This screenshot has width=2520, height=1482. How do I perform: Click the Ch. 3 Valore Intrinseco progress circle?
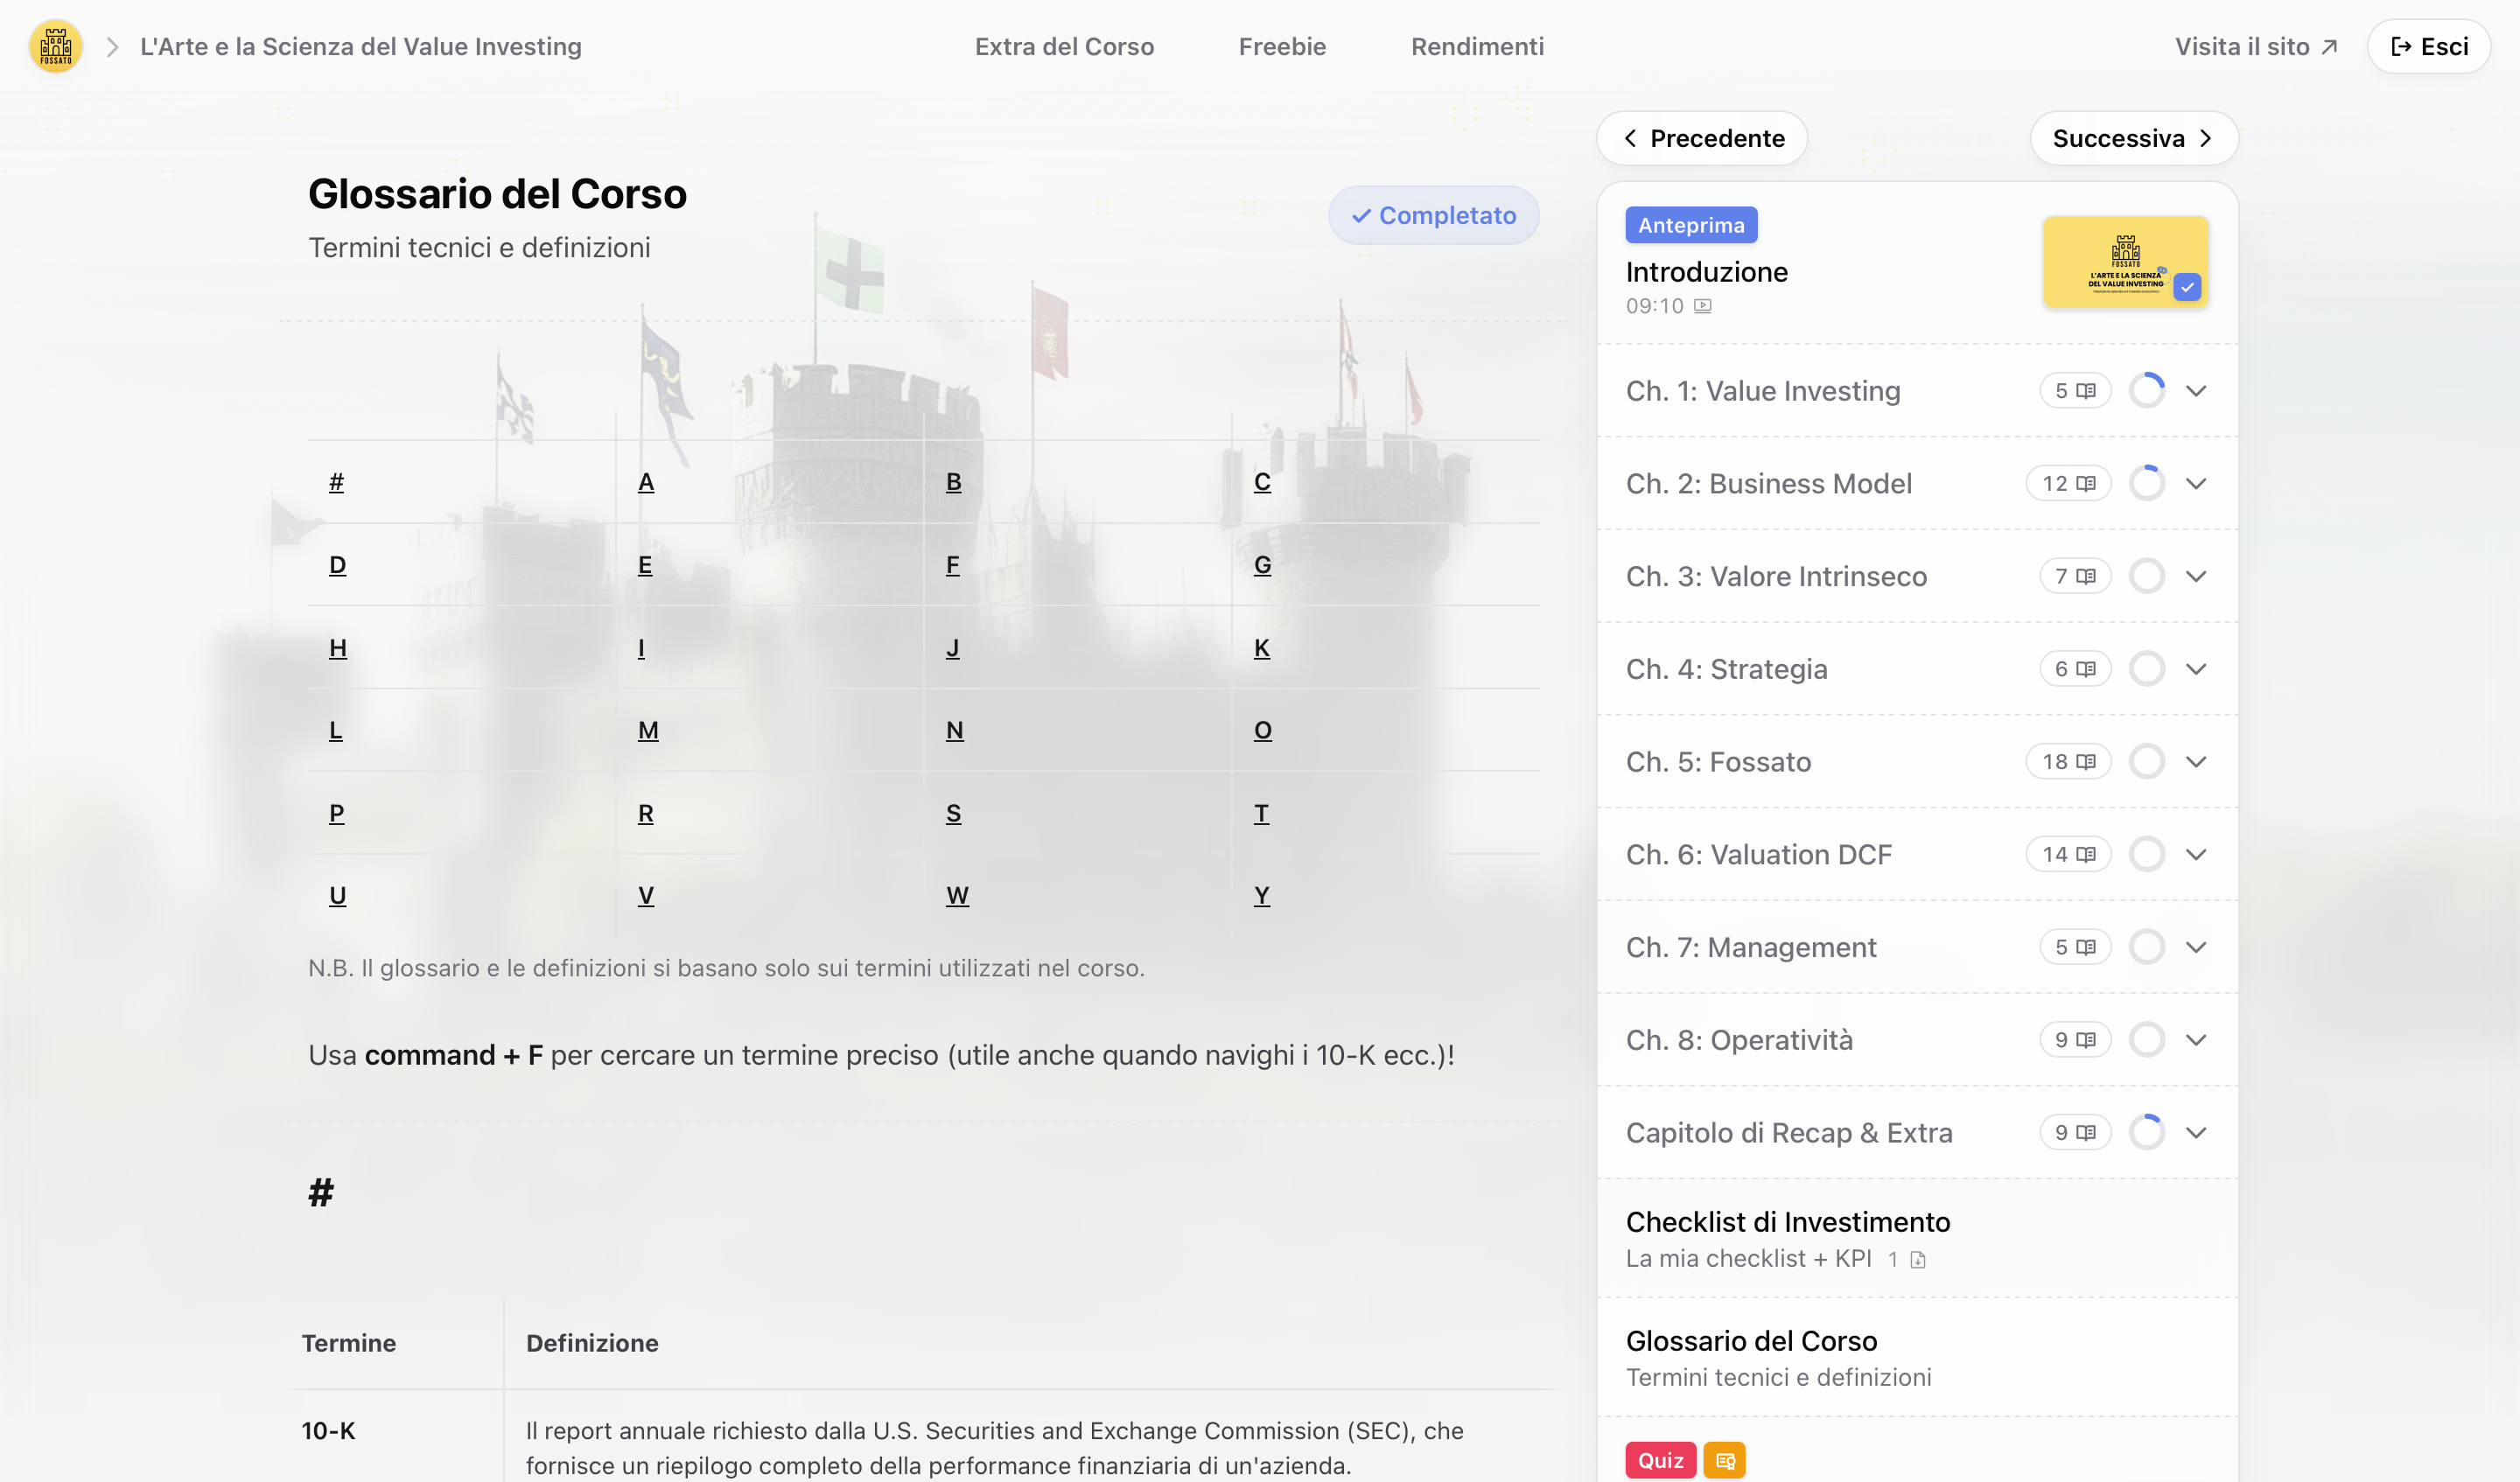(2146, 577)
